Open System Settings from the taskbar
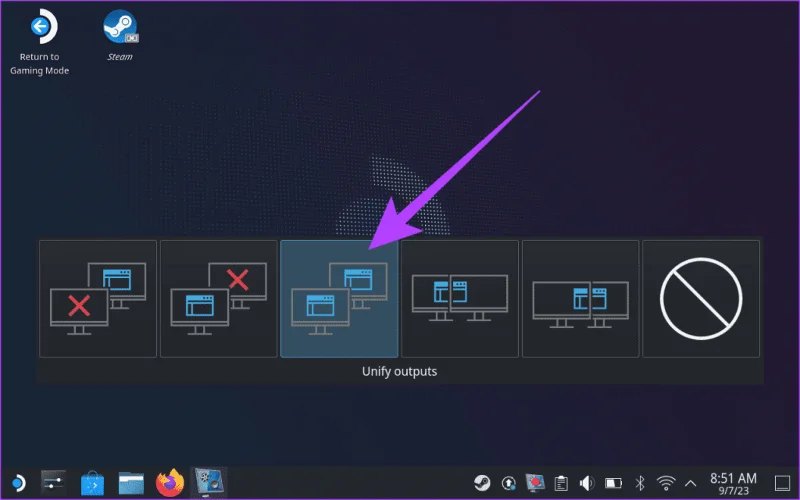Viewport: 800px width, 500px height. click(x=54, y=483)
